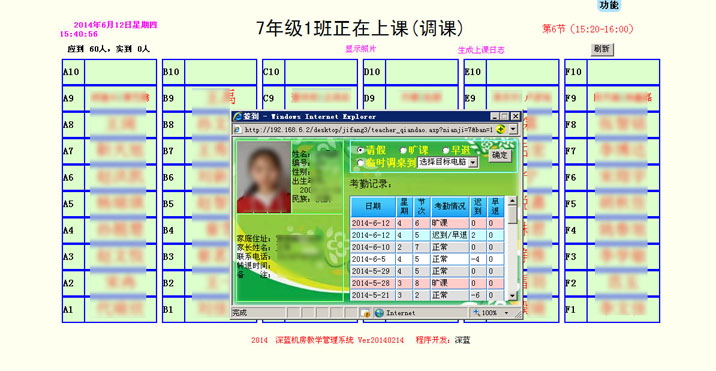Click the Internet zone globe icon
The width and height of the screenshot is (716, 371).
coord(379,313)
